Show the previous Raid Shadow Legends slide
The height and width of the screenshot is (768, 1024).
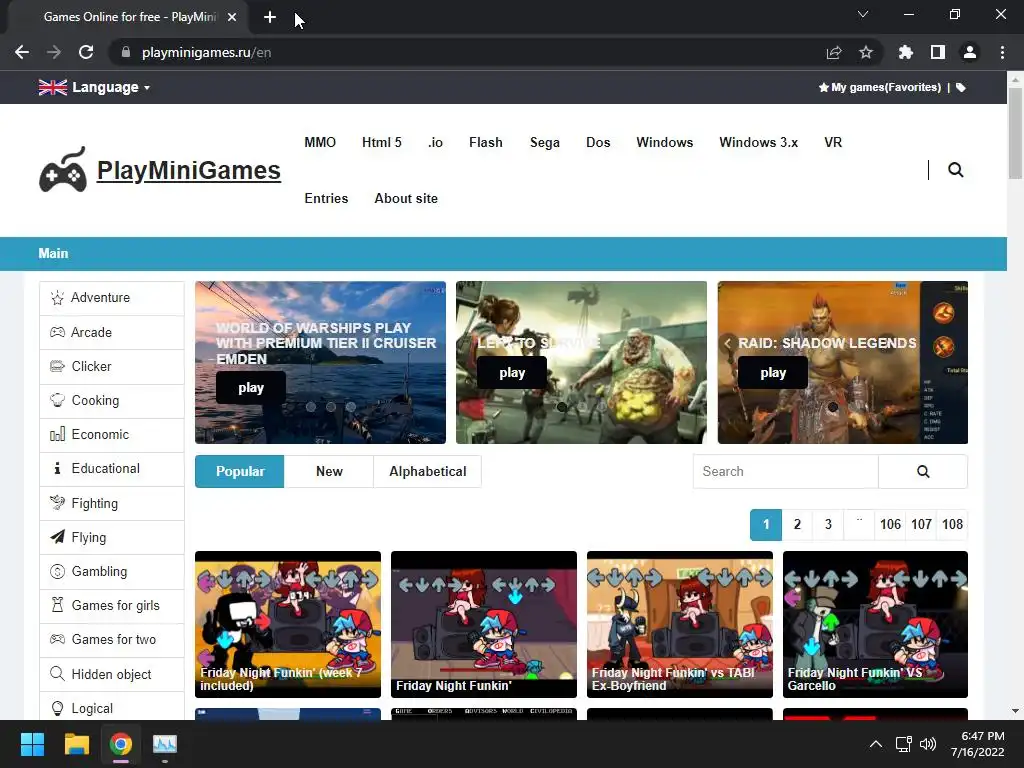pos(728,343)
